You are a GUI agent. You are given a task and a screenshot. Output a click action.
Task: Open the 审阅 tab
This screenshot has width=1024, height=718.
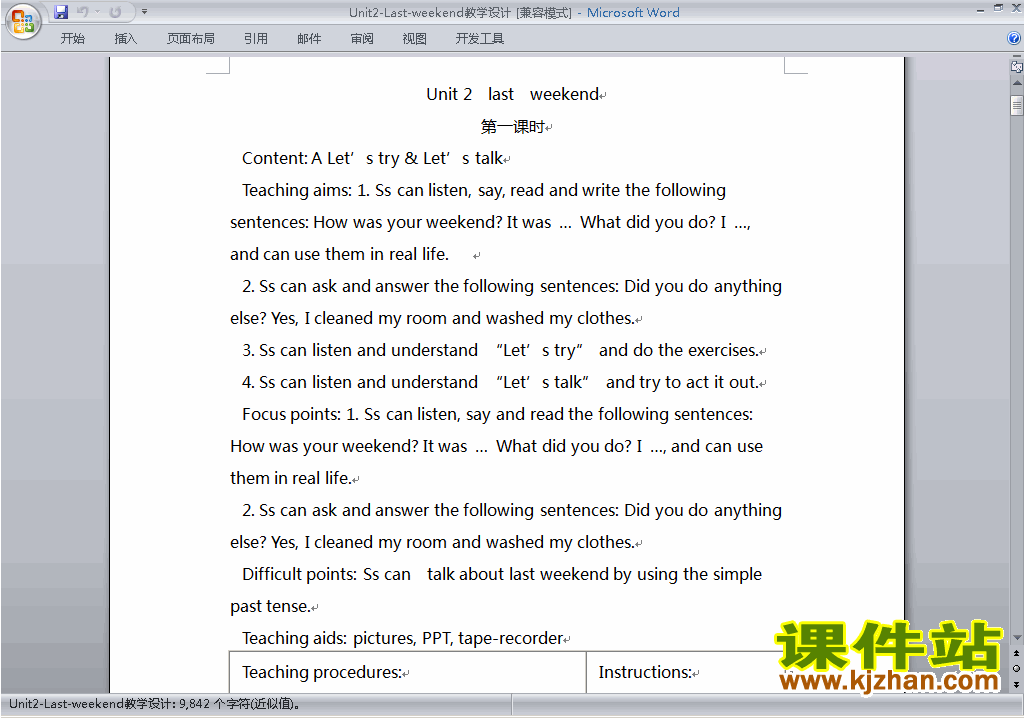point(362,39)
